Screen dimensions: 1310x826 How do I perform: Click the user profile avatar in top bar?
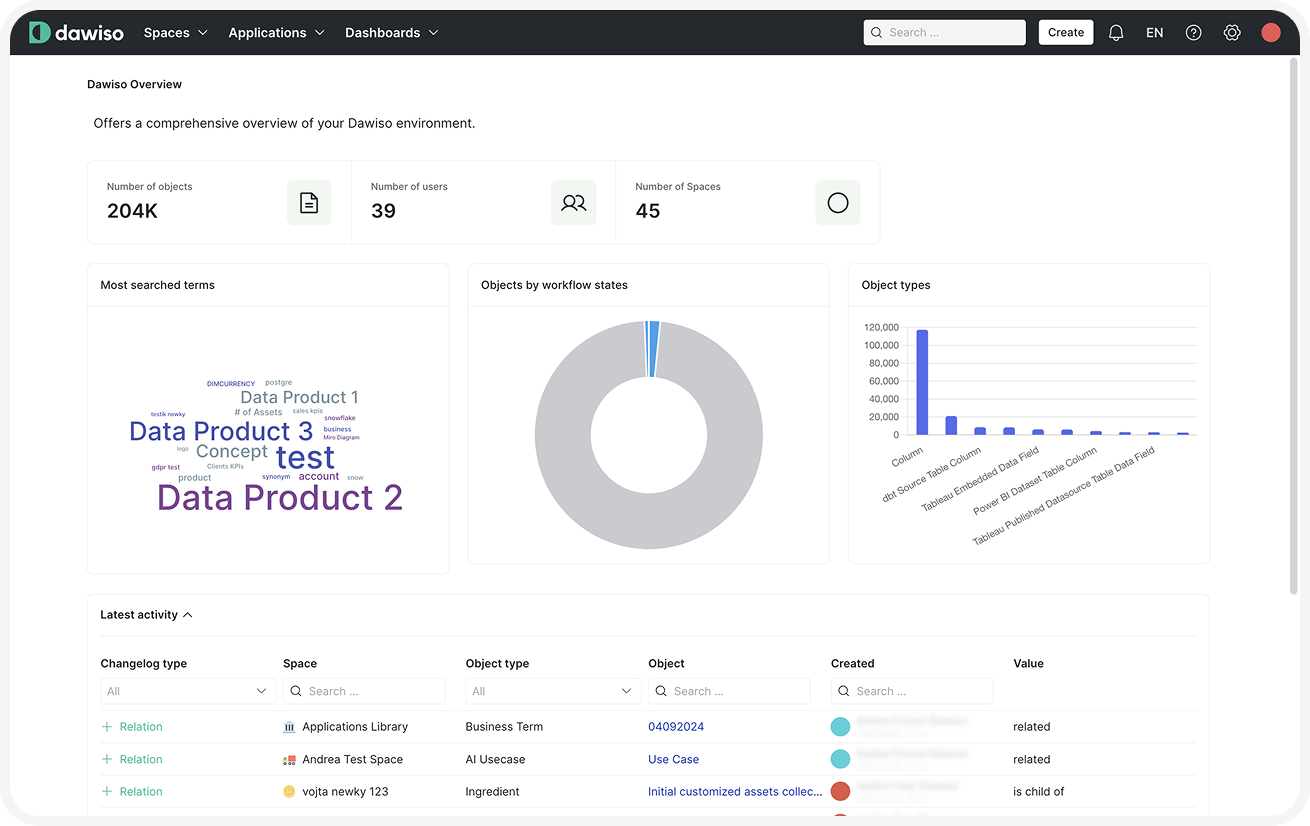[x=1271, y=32]
